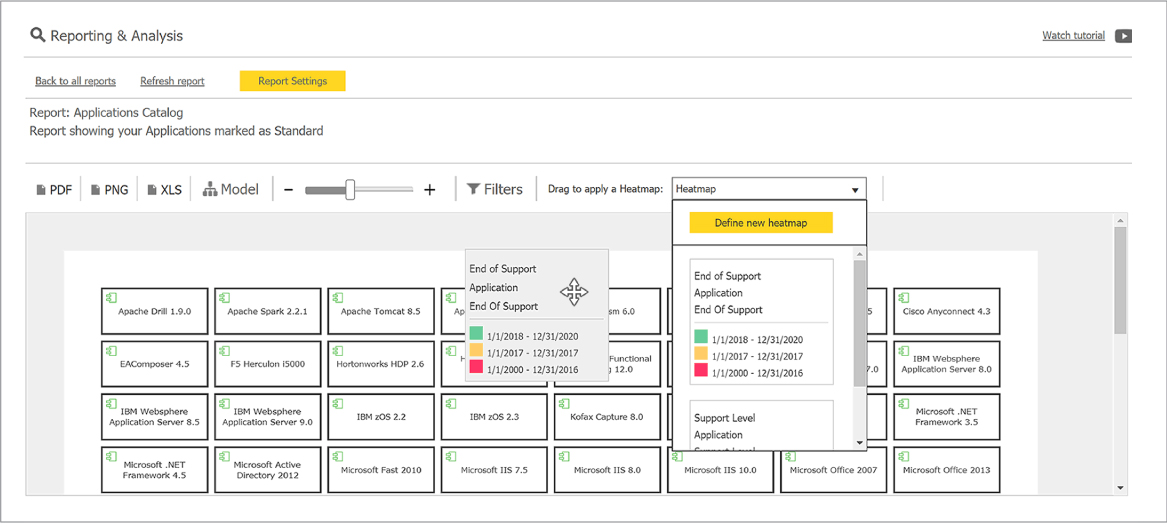Screen dimensions: 1167x527
Task: Select Microsoft .NET Framework 4.5 tile name
Action: pyautogui.click(x=154, y=470)
